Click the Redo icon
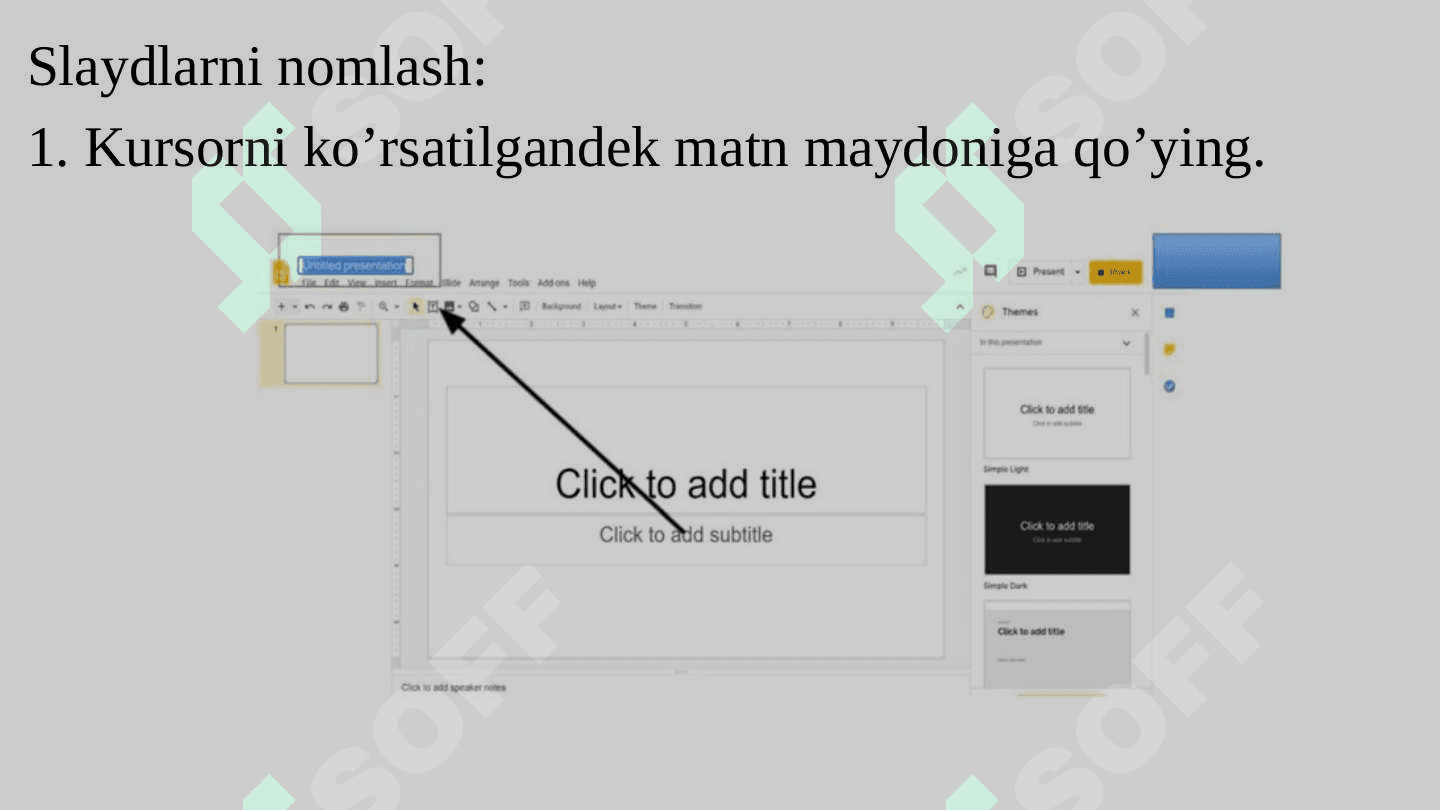Viewport: 1440px width, 810px height. tap(327, 307)
